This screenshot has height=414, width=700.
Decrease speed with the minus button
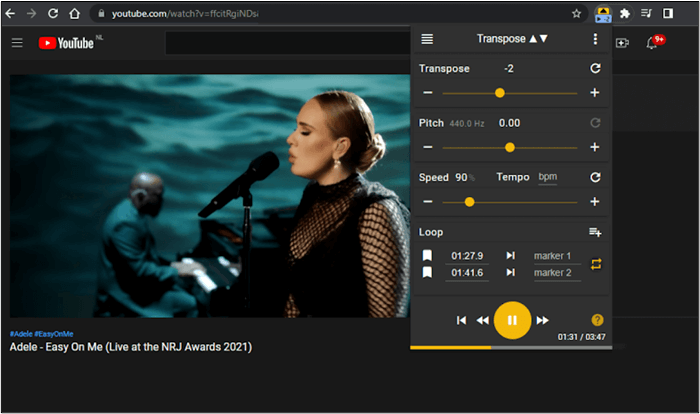(428, 202)
